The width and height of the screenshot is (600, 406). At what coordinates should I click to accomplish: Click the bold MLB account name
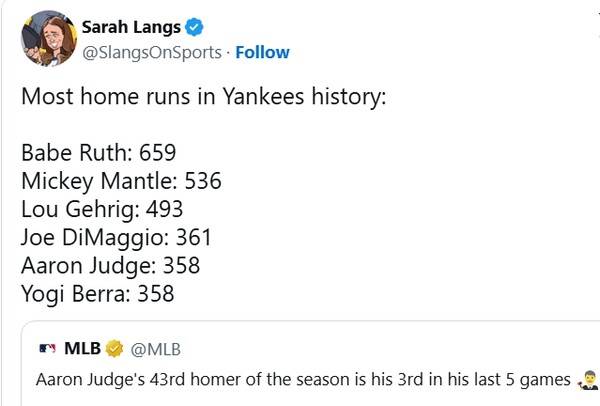pos(82,349)
